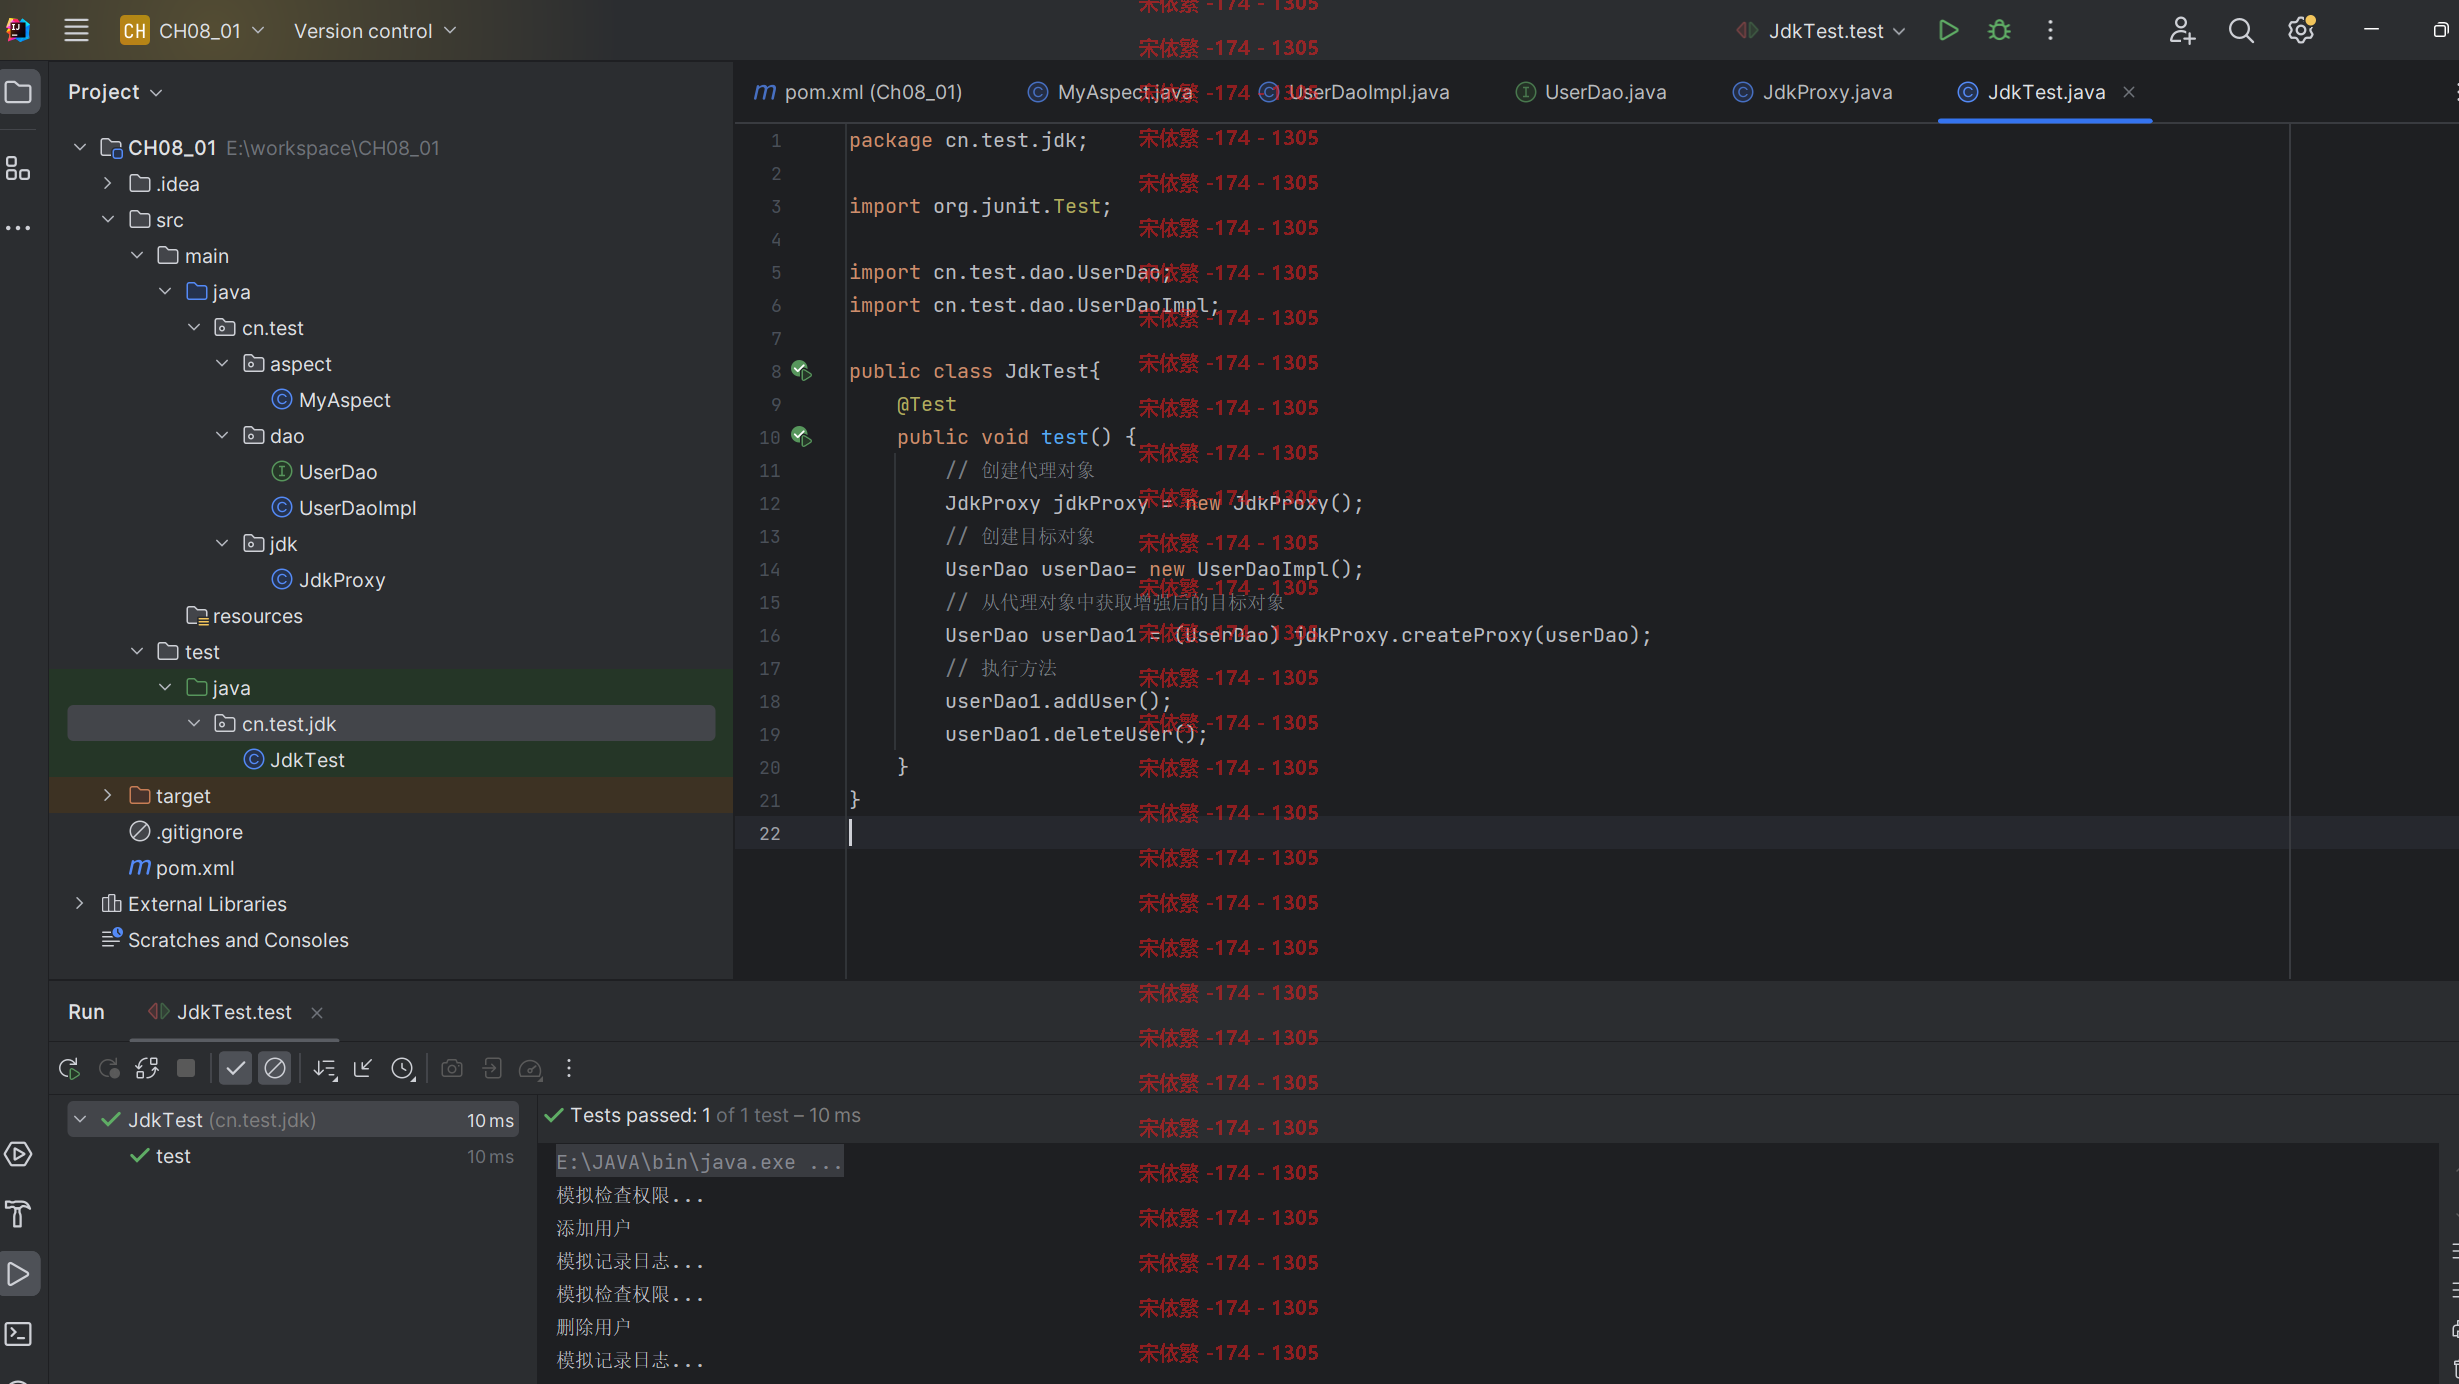
Task: Switch to JdkProxy.java tab
Action: pos(1812,92)
